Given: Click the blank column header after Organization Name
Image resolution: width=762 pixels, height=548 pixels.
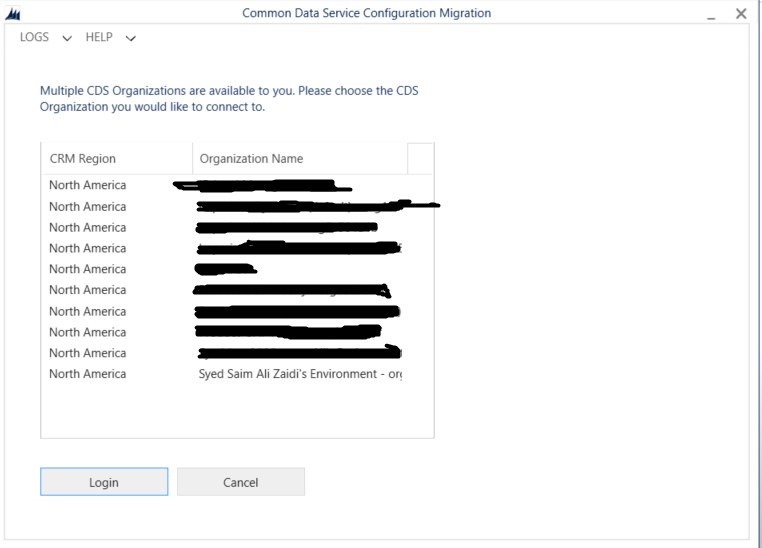Looking at the screenshot, I should click(x=420, y=158).
